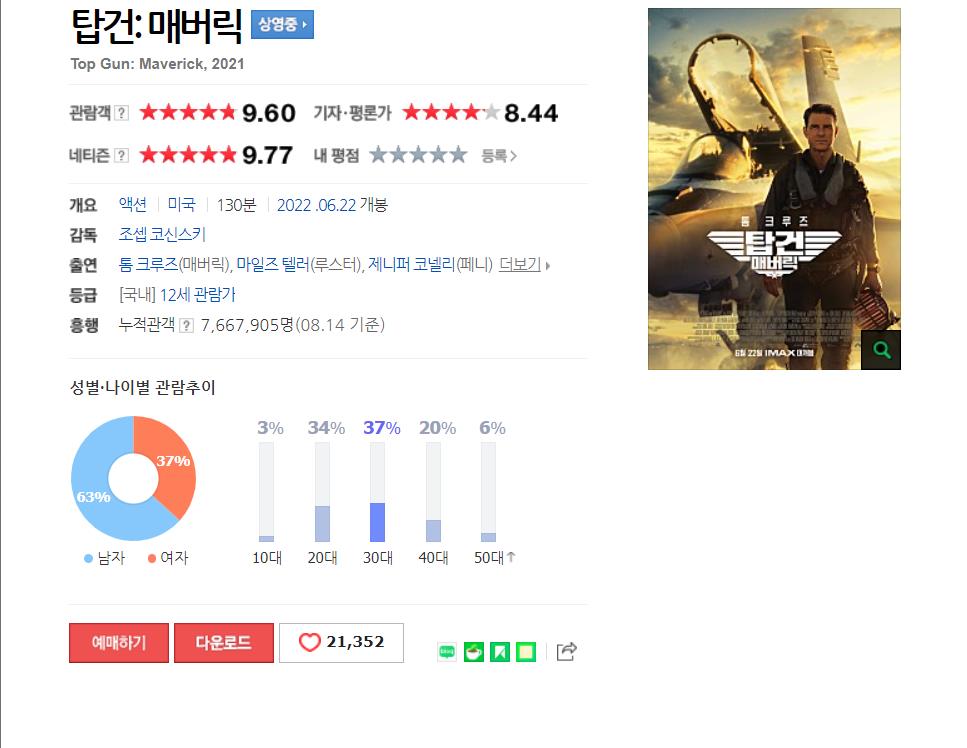The width and height of the screenshot is (967, 748).
Task: Set my rating using 내 평점 stars
Action: pyautogui.click(x=418, y=155)
